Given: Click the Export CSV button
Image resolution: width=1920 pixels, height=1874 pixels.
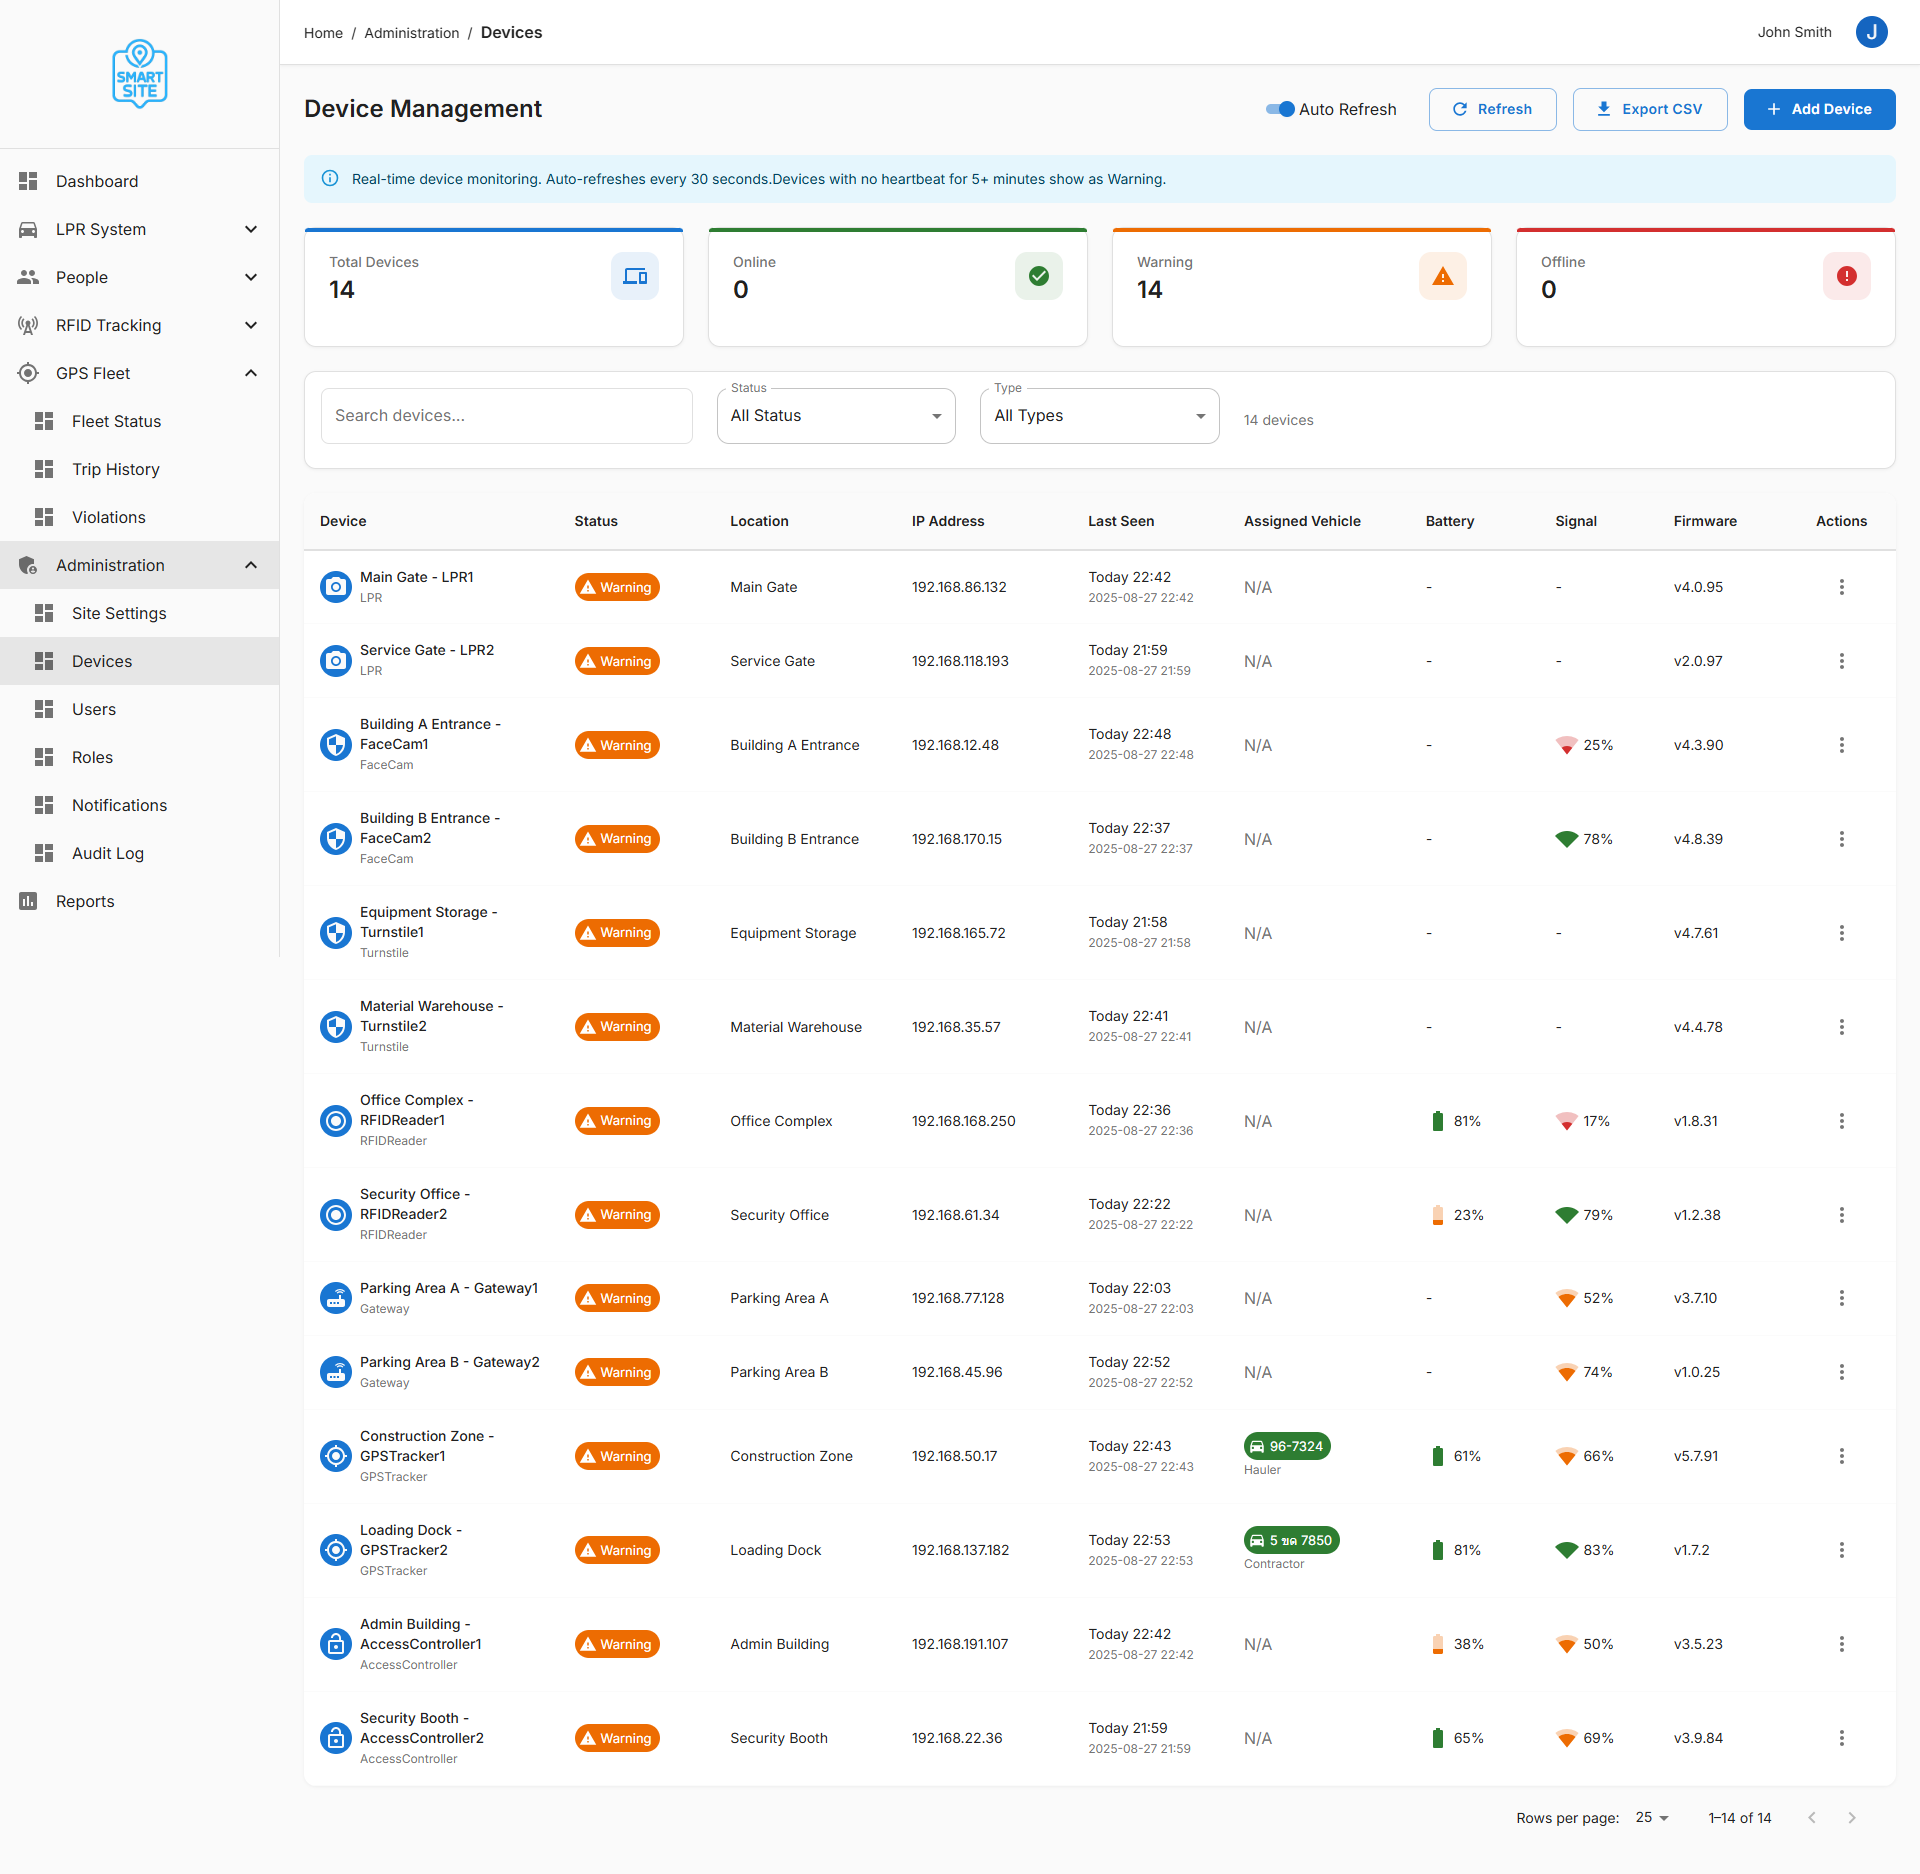Looking at the screenshot, I should 1649,109.
